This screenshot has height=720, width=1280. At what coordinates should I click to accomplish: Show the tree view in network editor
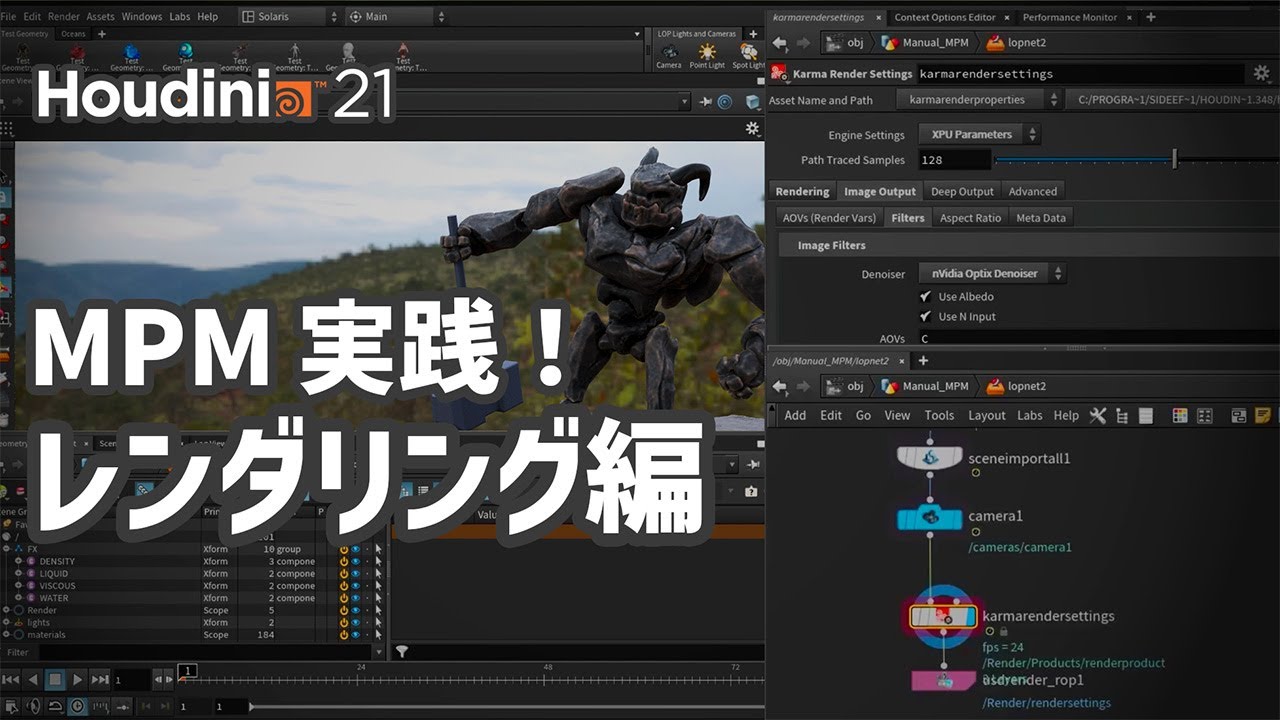point(1121,415)
